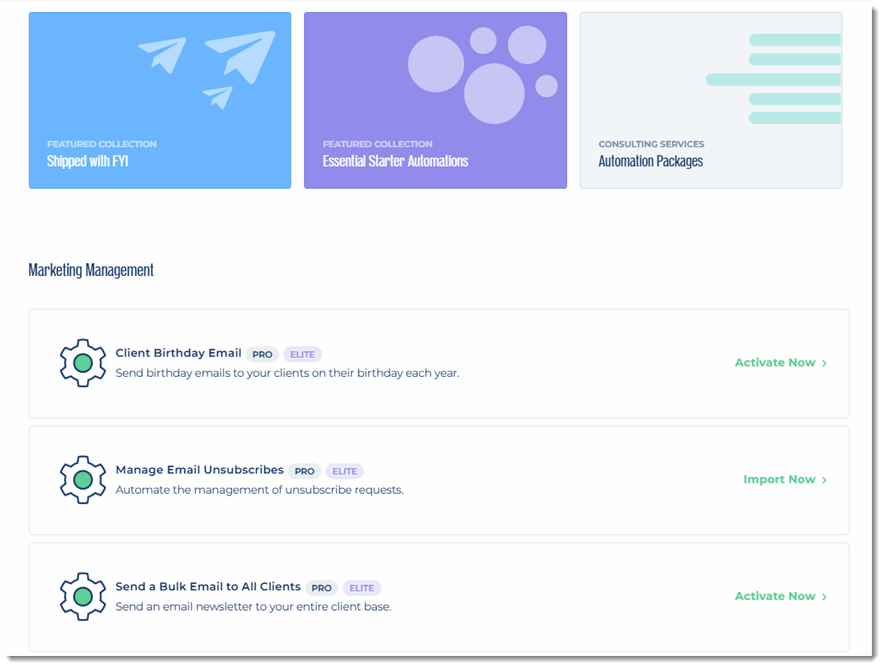The image size is (884, 668).
Task: Click the 'Send an email newsletter' description
Action: 253,607
